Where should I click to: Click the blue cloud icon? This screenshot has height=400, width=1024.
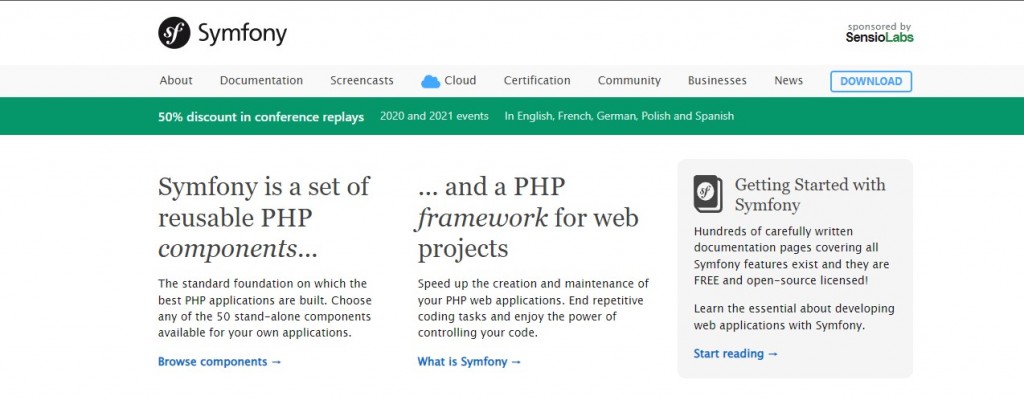tap(430, 81)
